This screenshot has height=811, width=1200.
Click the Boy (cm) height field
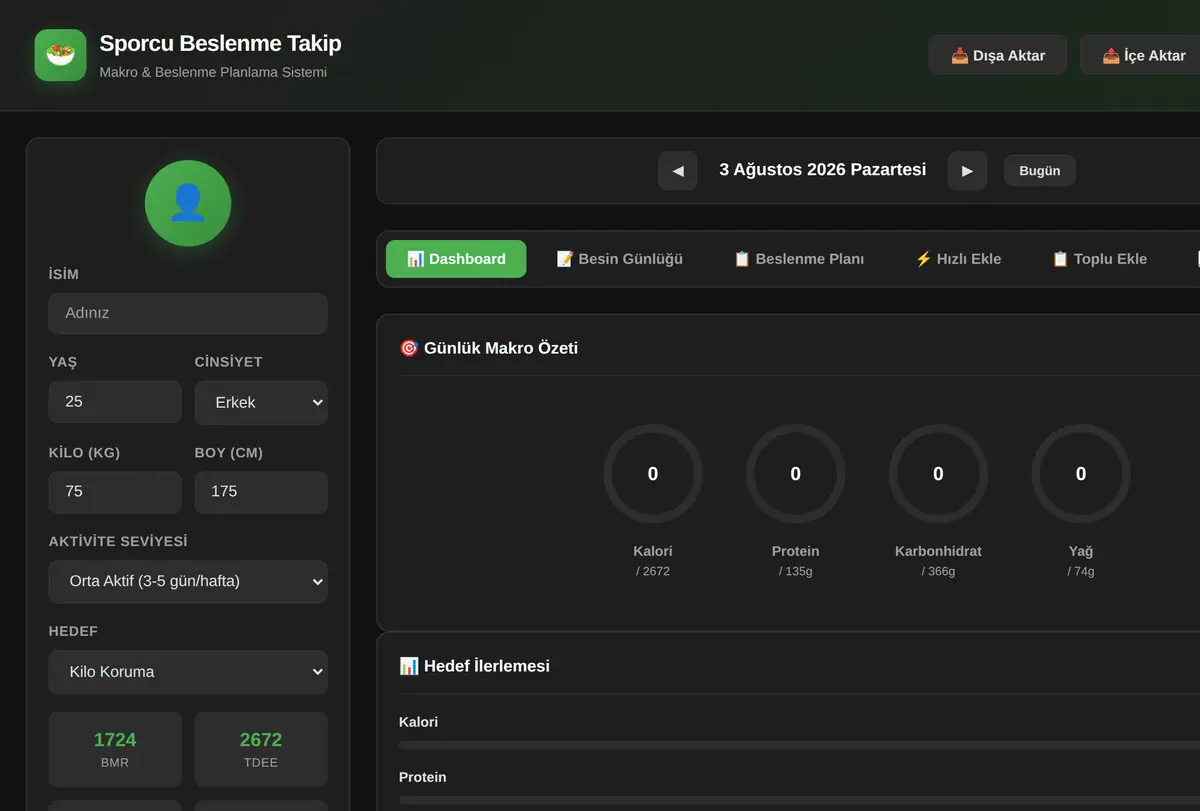(x=261, y=492)
